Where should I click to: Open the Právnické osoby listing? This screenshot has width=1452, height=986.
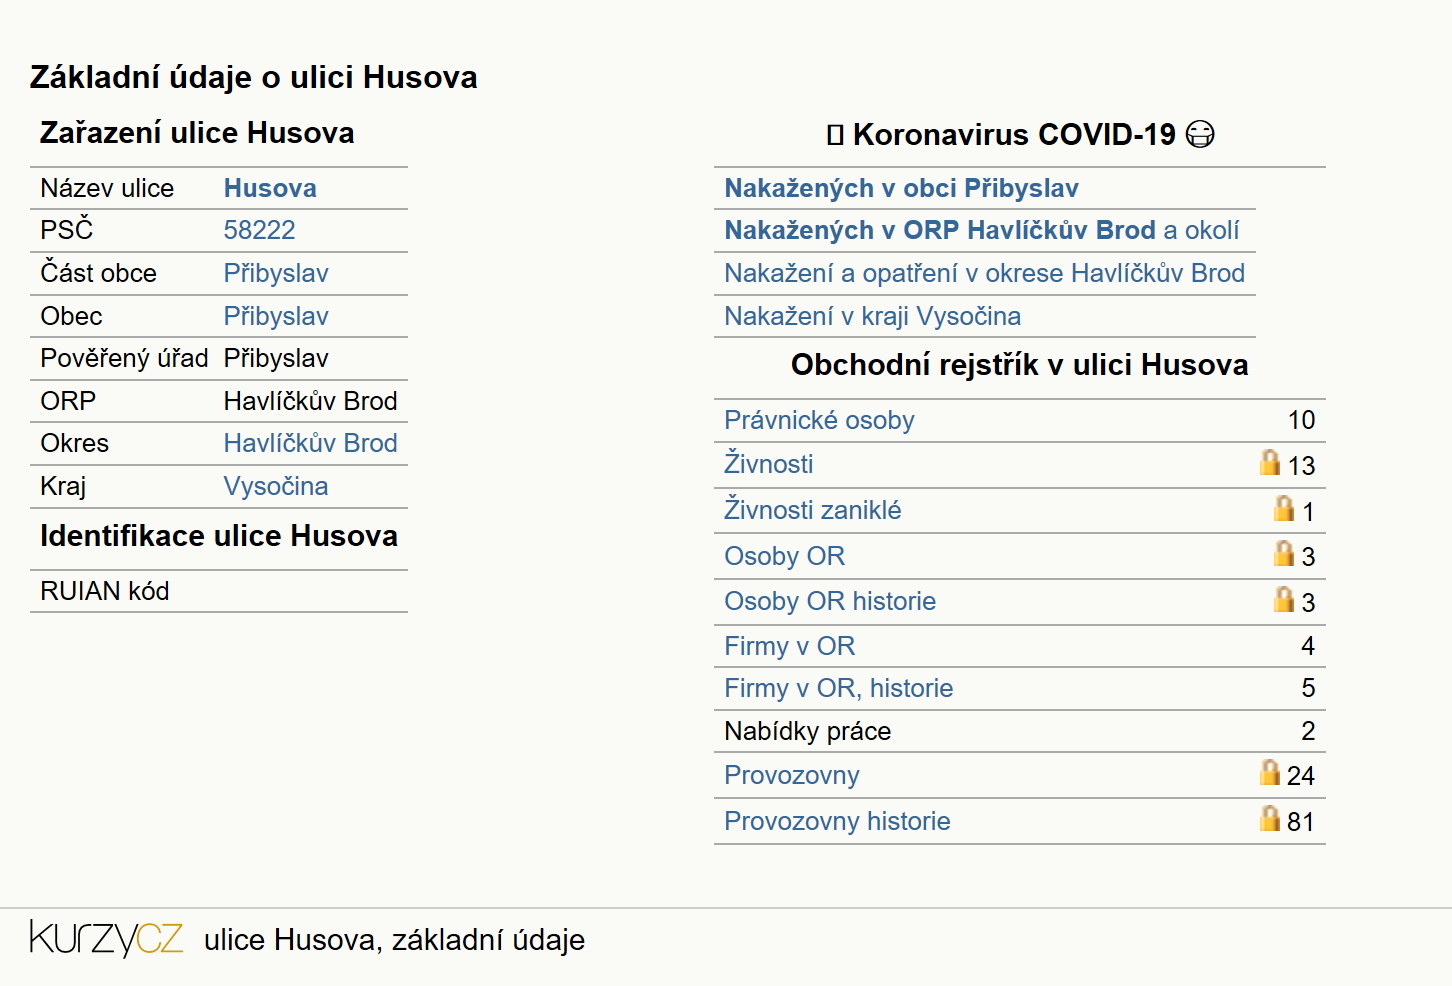click(820, 420)
